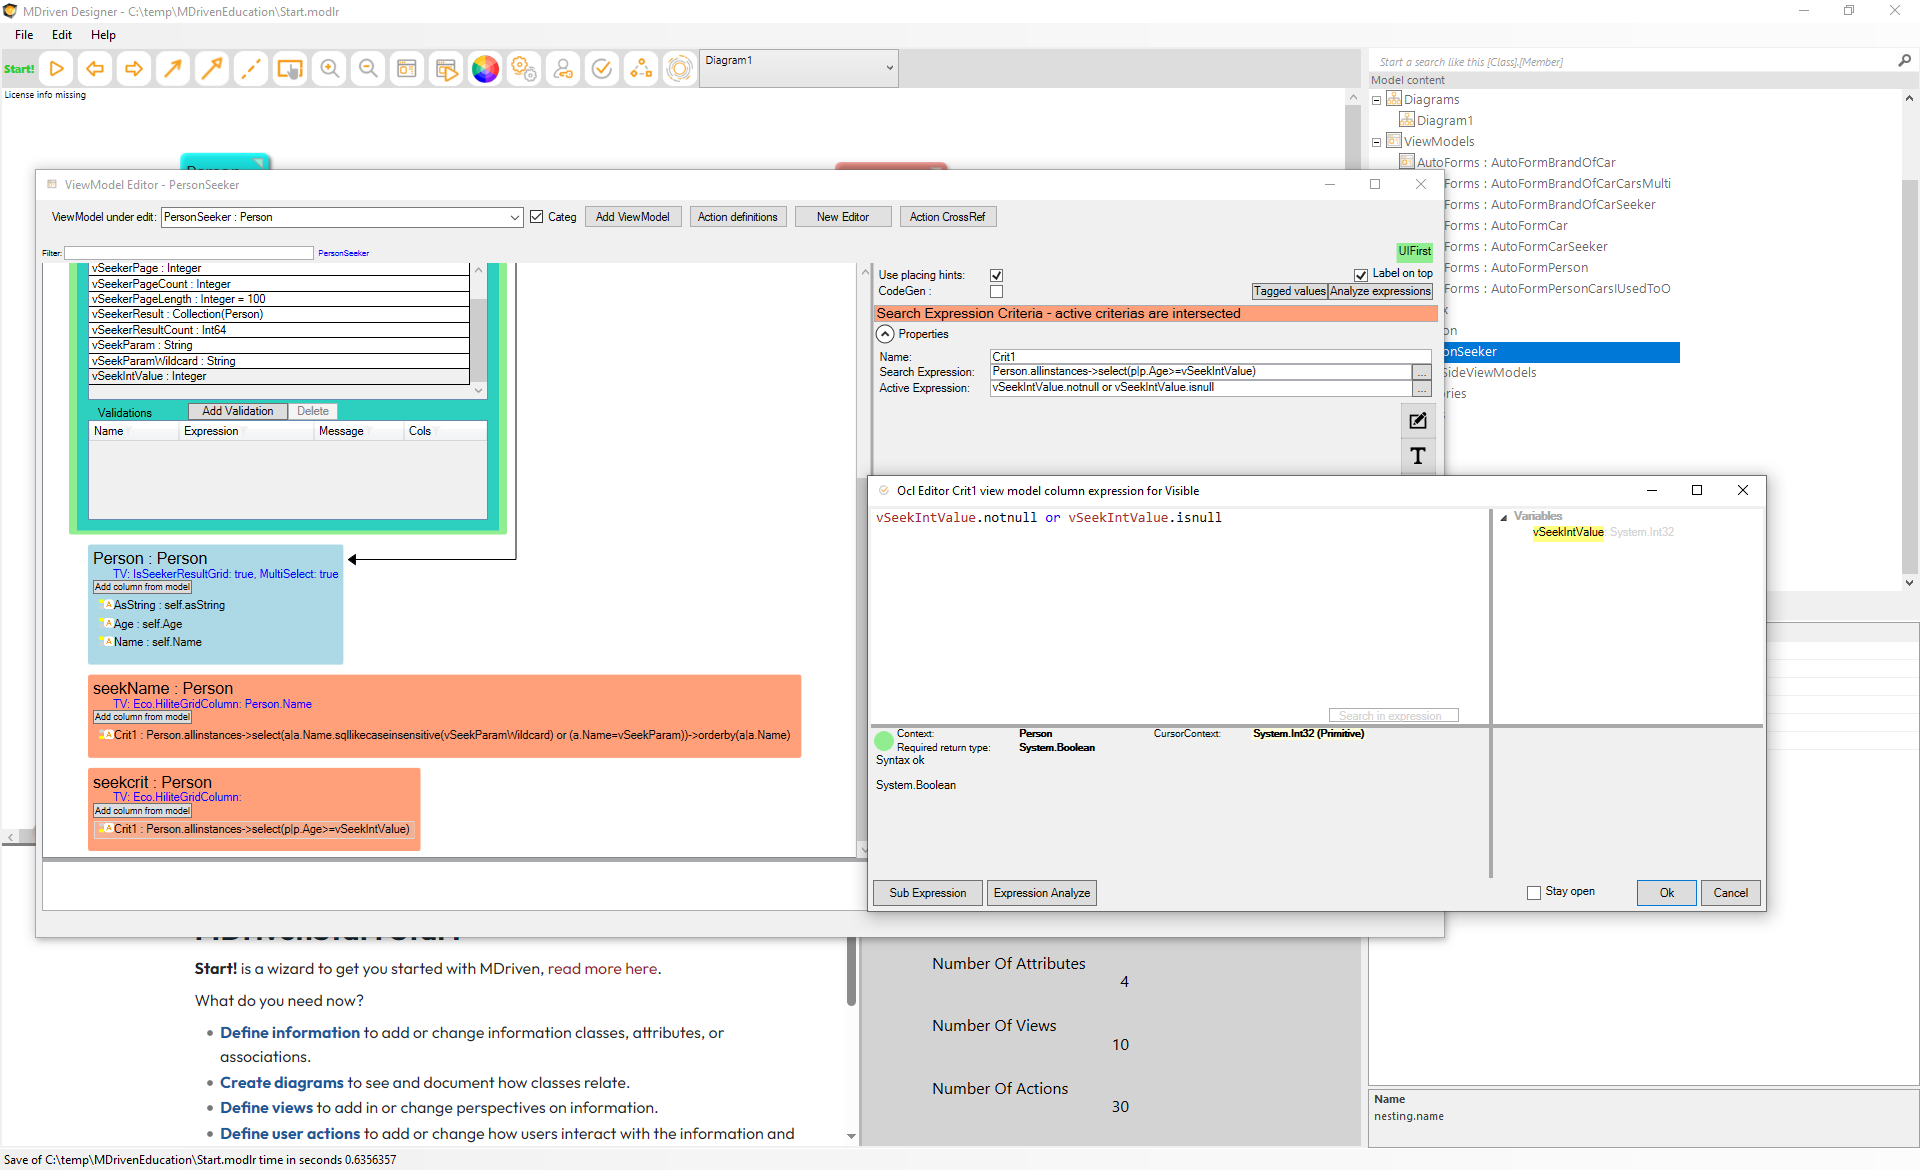Viewport: 1920px width, 1170px height.
Task: Enable the CodeGen checkbox
Action: click(996, 291)
